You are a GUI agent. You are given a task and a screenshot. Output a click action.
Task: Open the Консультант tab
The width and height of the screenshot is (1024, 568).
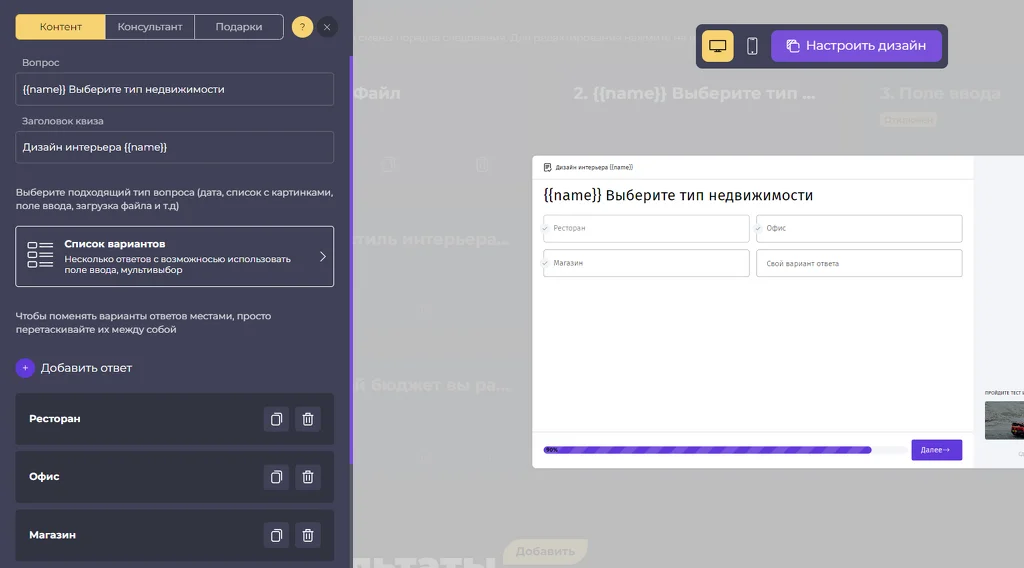pyautogui.click(x=150, y=27)
